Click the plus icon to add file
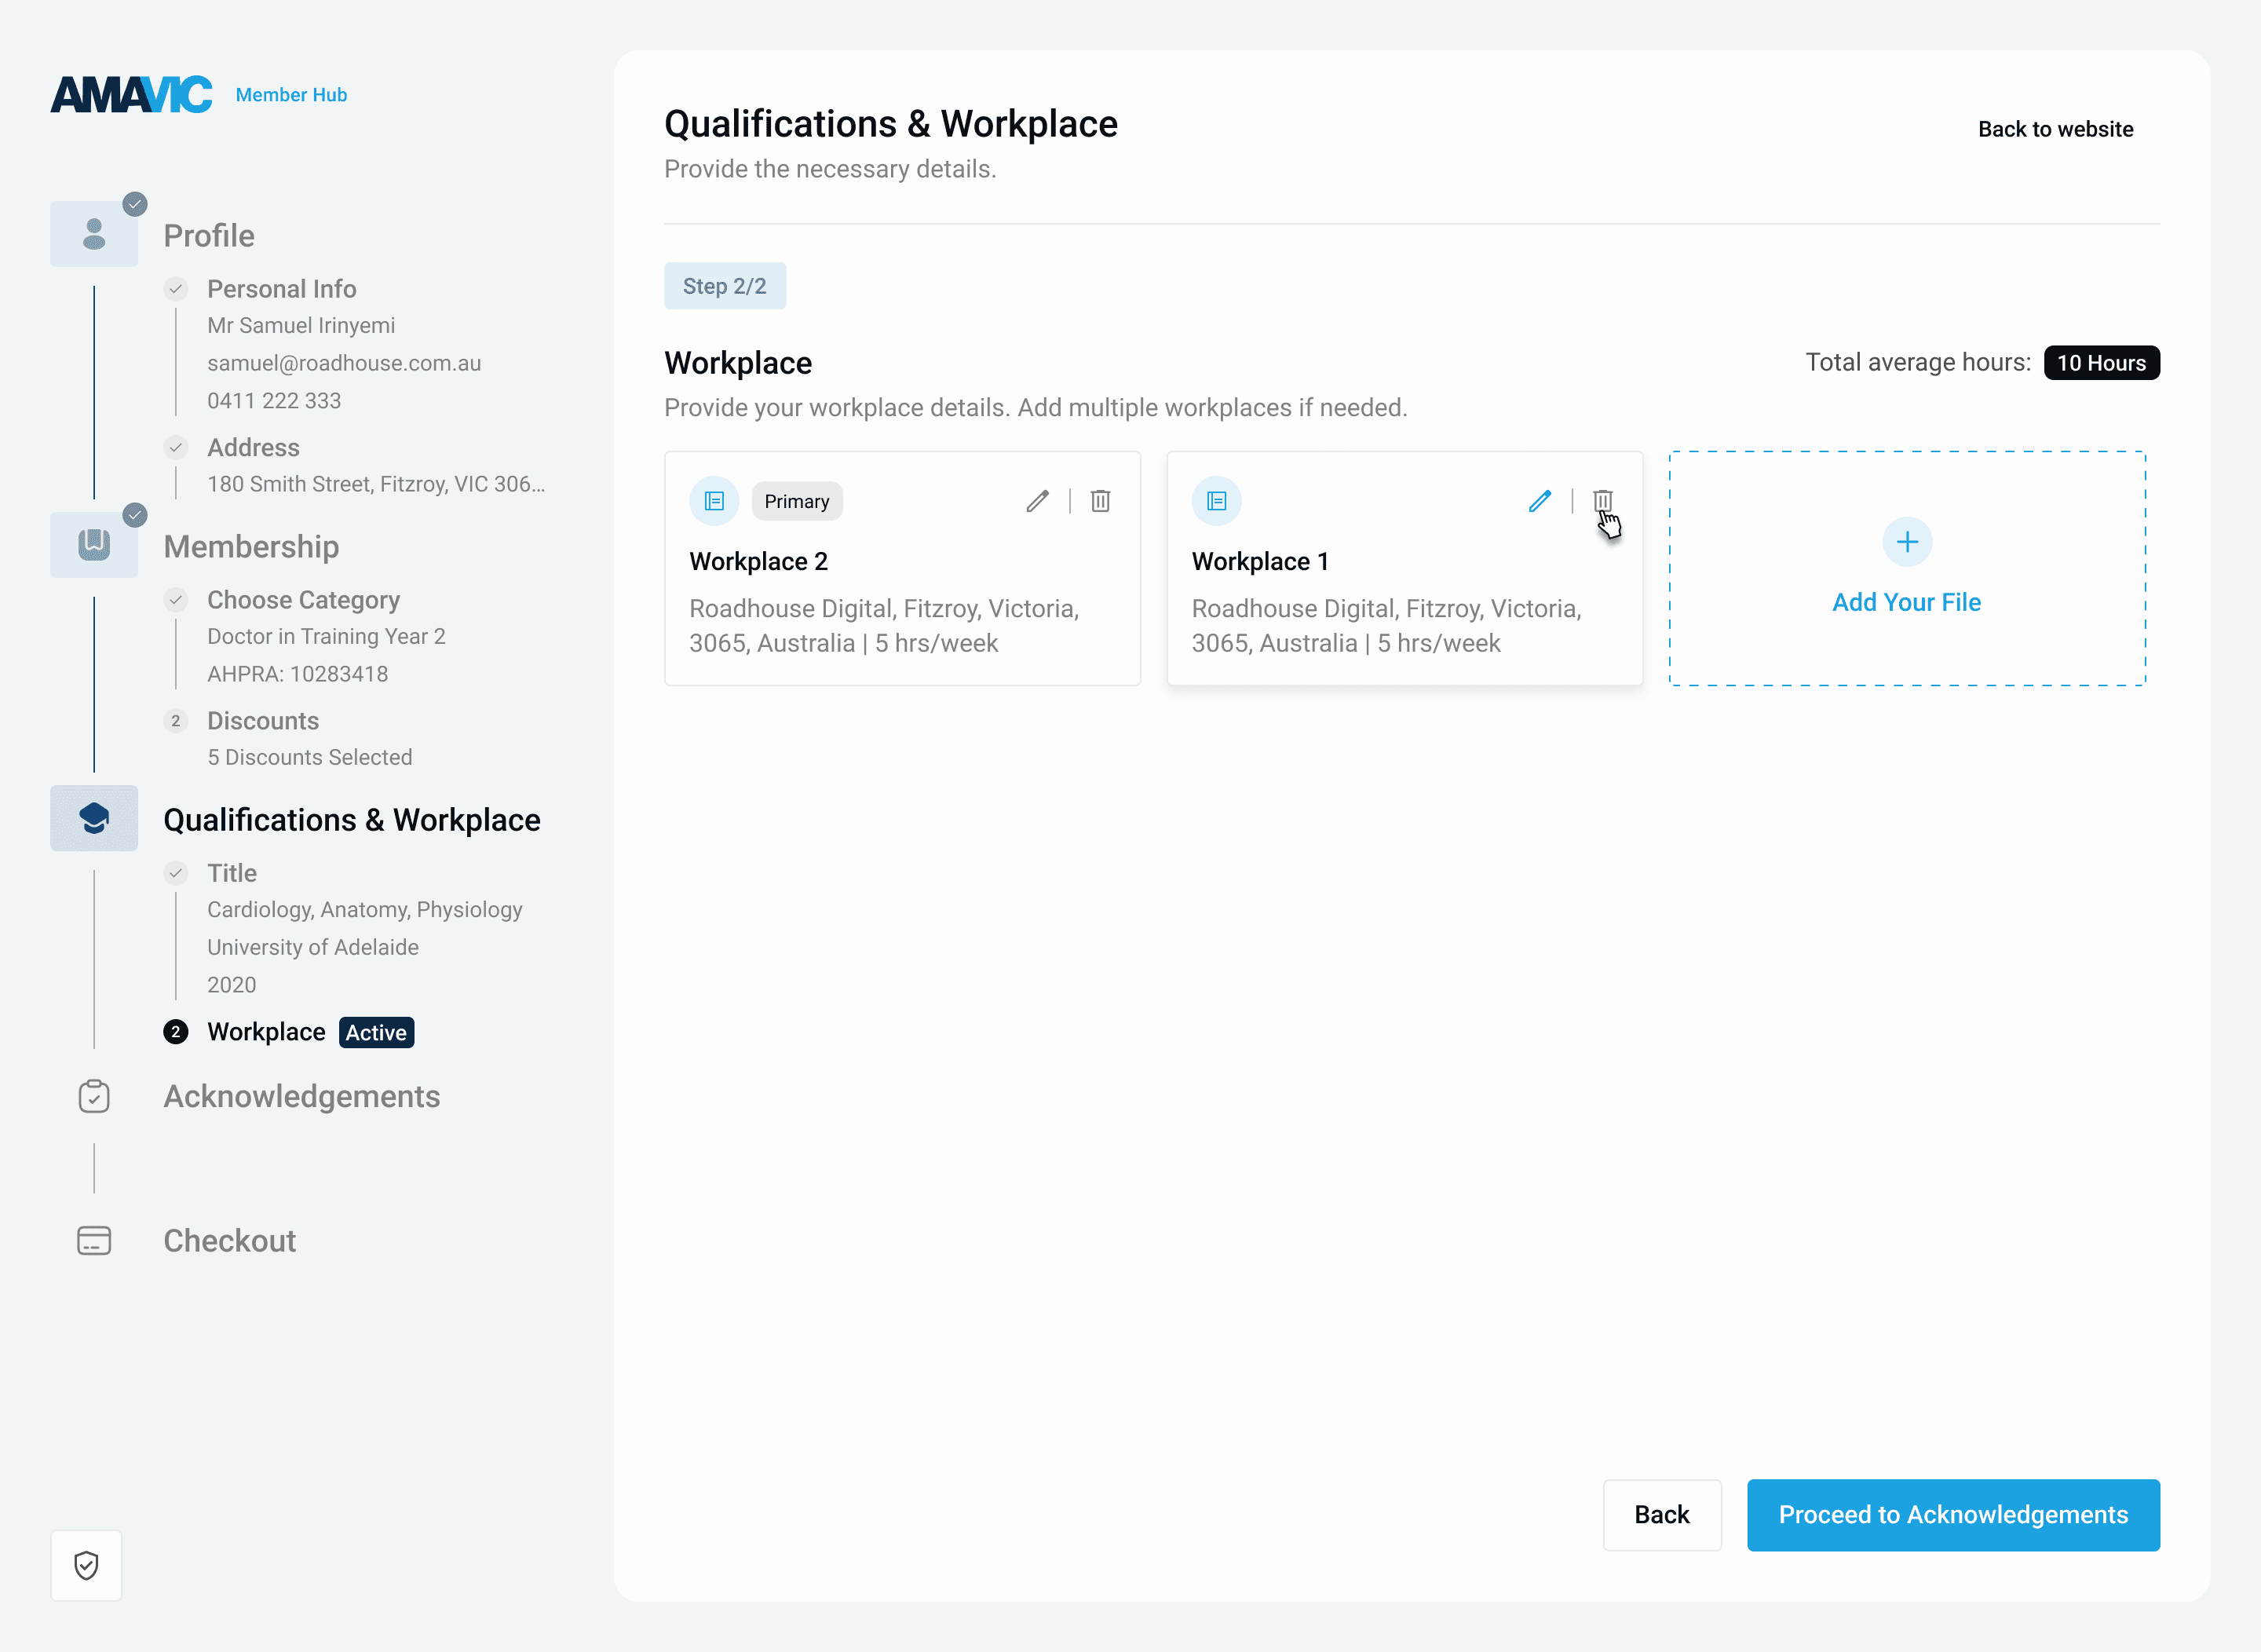 [x=1906, y=542]
